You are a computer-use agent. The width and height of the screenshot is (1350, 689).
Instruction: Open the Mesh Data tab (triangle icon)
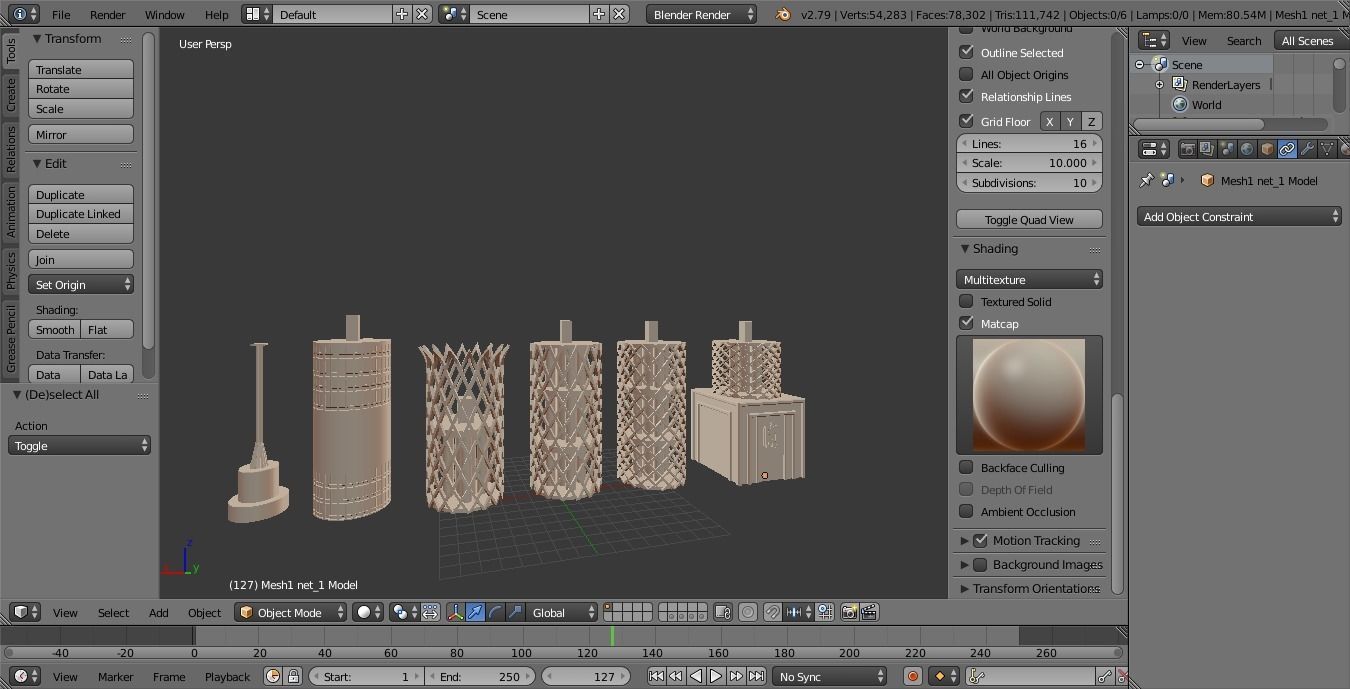click(1327, 149)
